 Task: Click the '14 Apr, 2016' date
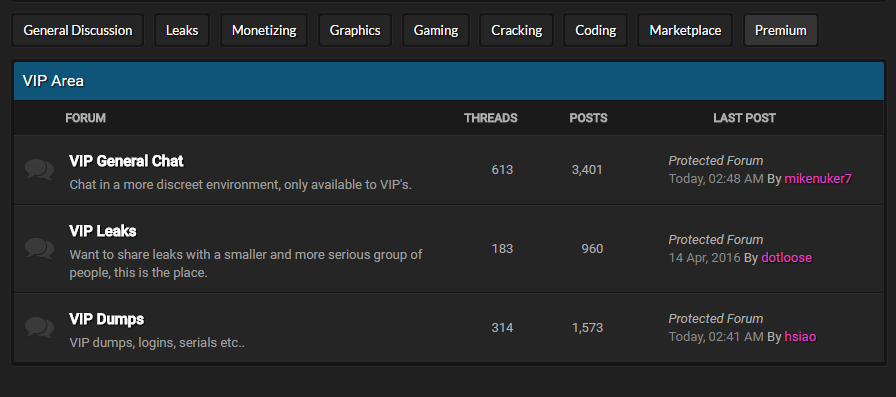pyautogui.click(x=705, y=258)
